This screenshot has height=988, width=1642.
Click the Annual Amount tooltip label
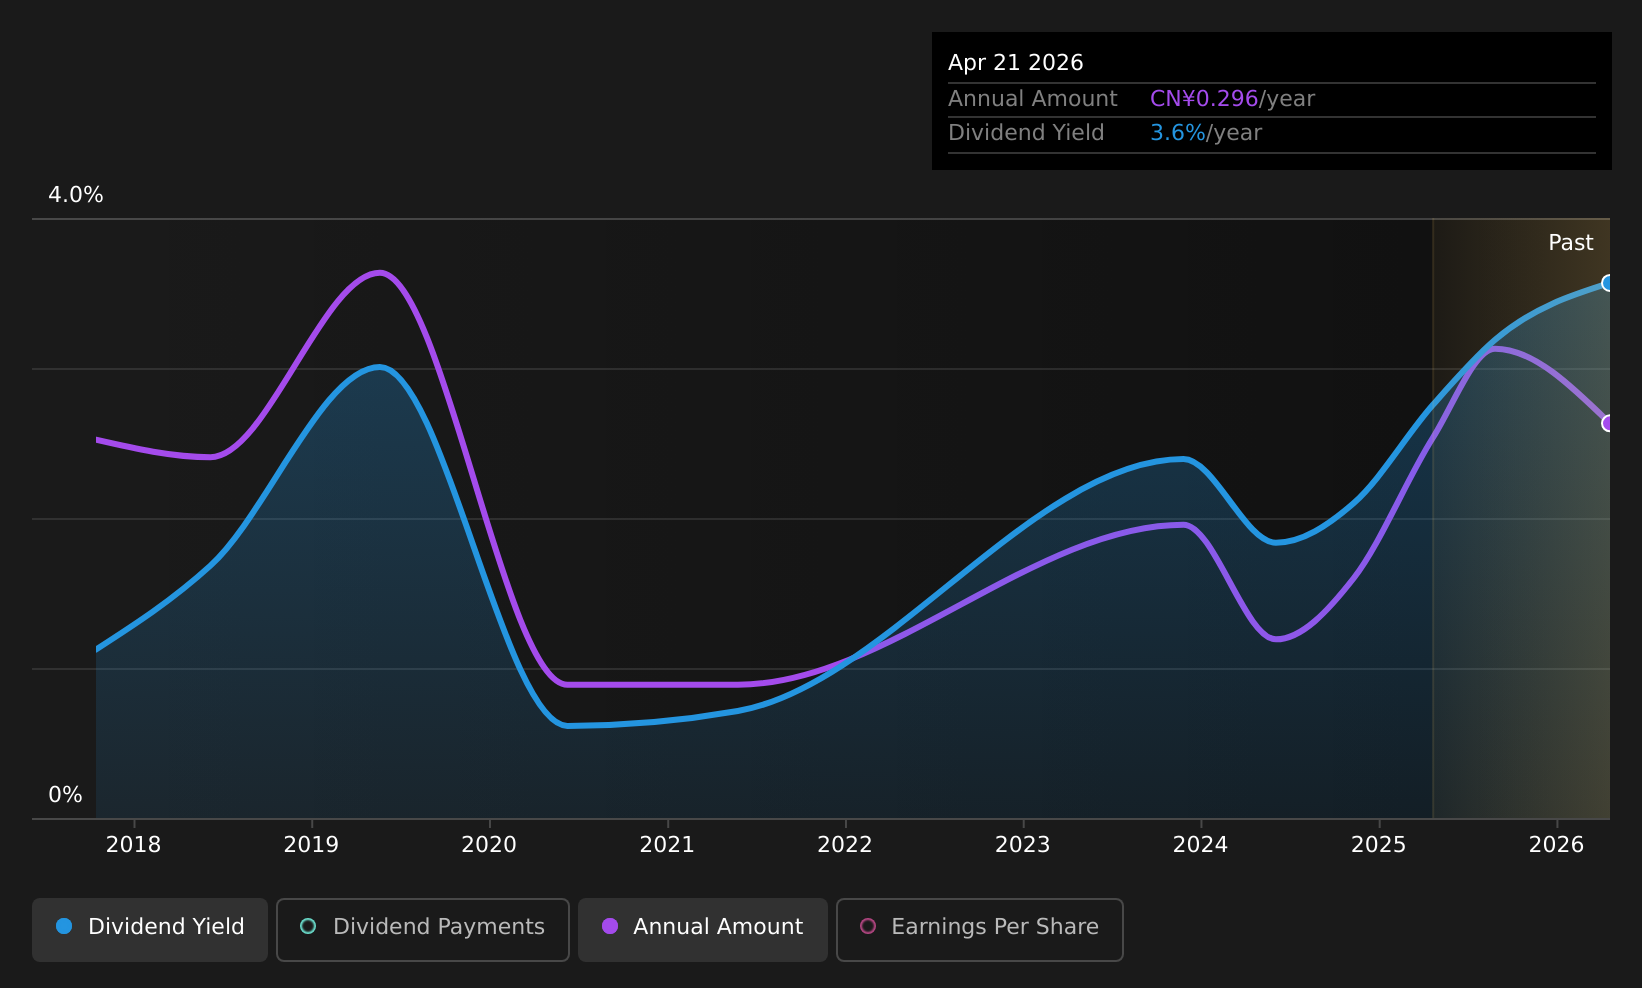click(1033, 99)
